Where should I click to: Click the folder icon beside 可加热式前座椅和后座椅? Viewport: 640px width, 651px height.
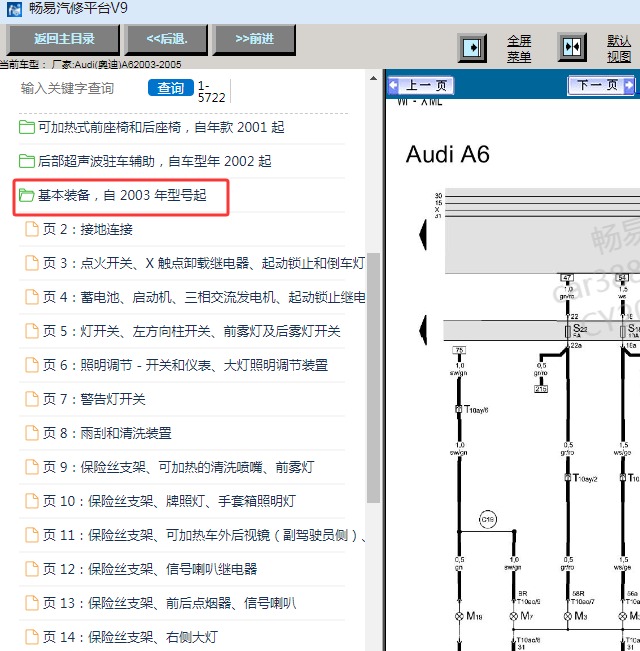coord(27,127)
